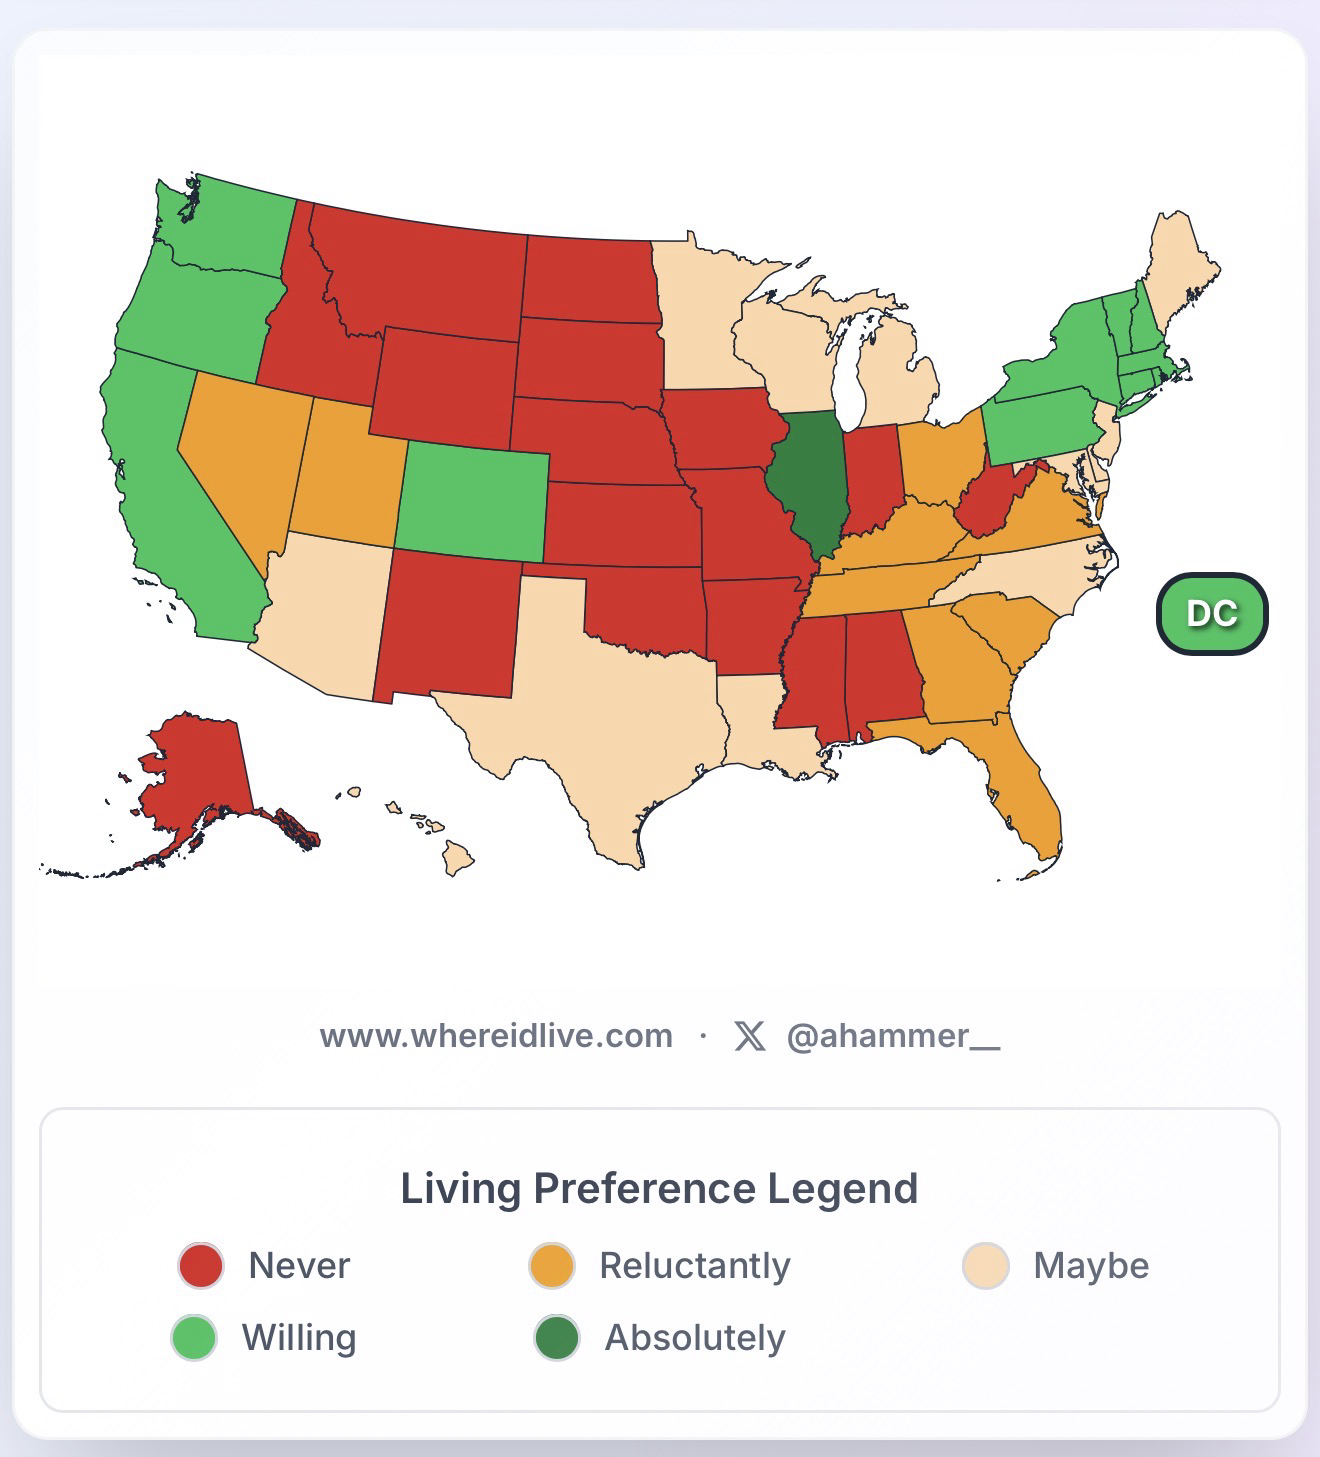1320x1457 pixels.
Task: Select the dark green Illinois state
Action: click(812, 480)
